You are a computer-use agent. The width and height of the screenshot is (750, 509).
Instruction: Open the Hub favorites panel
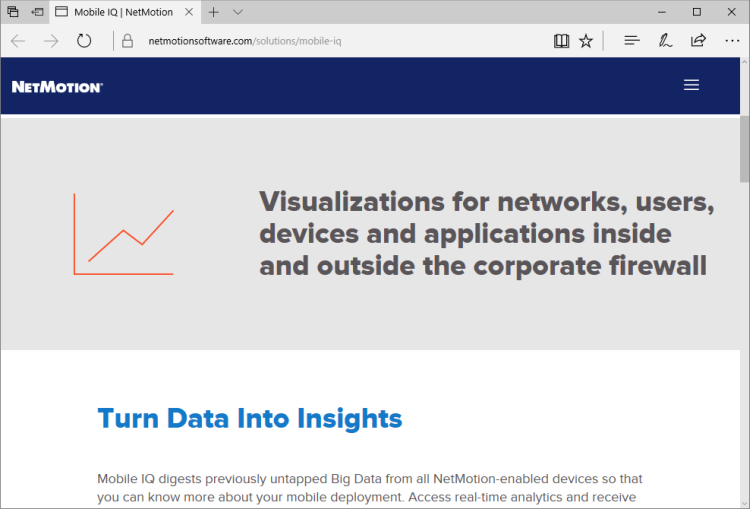631,41
